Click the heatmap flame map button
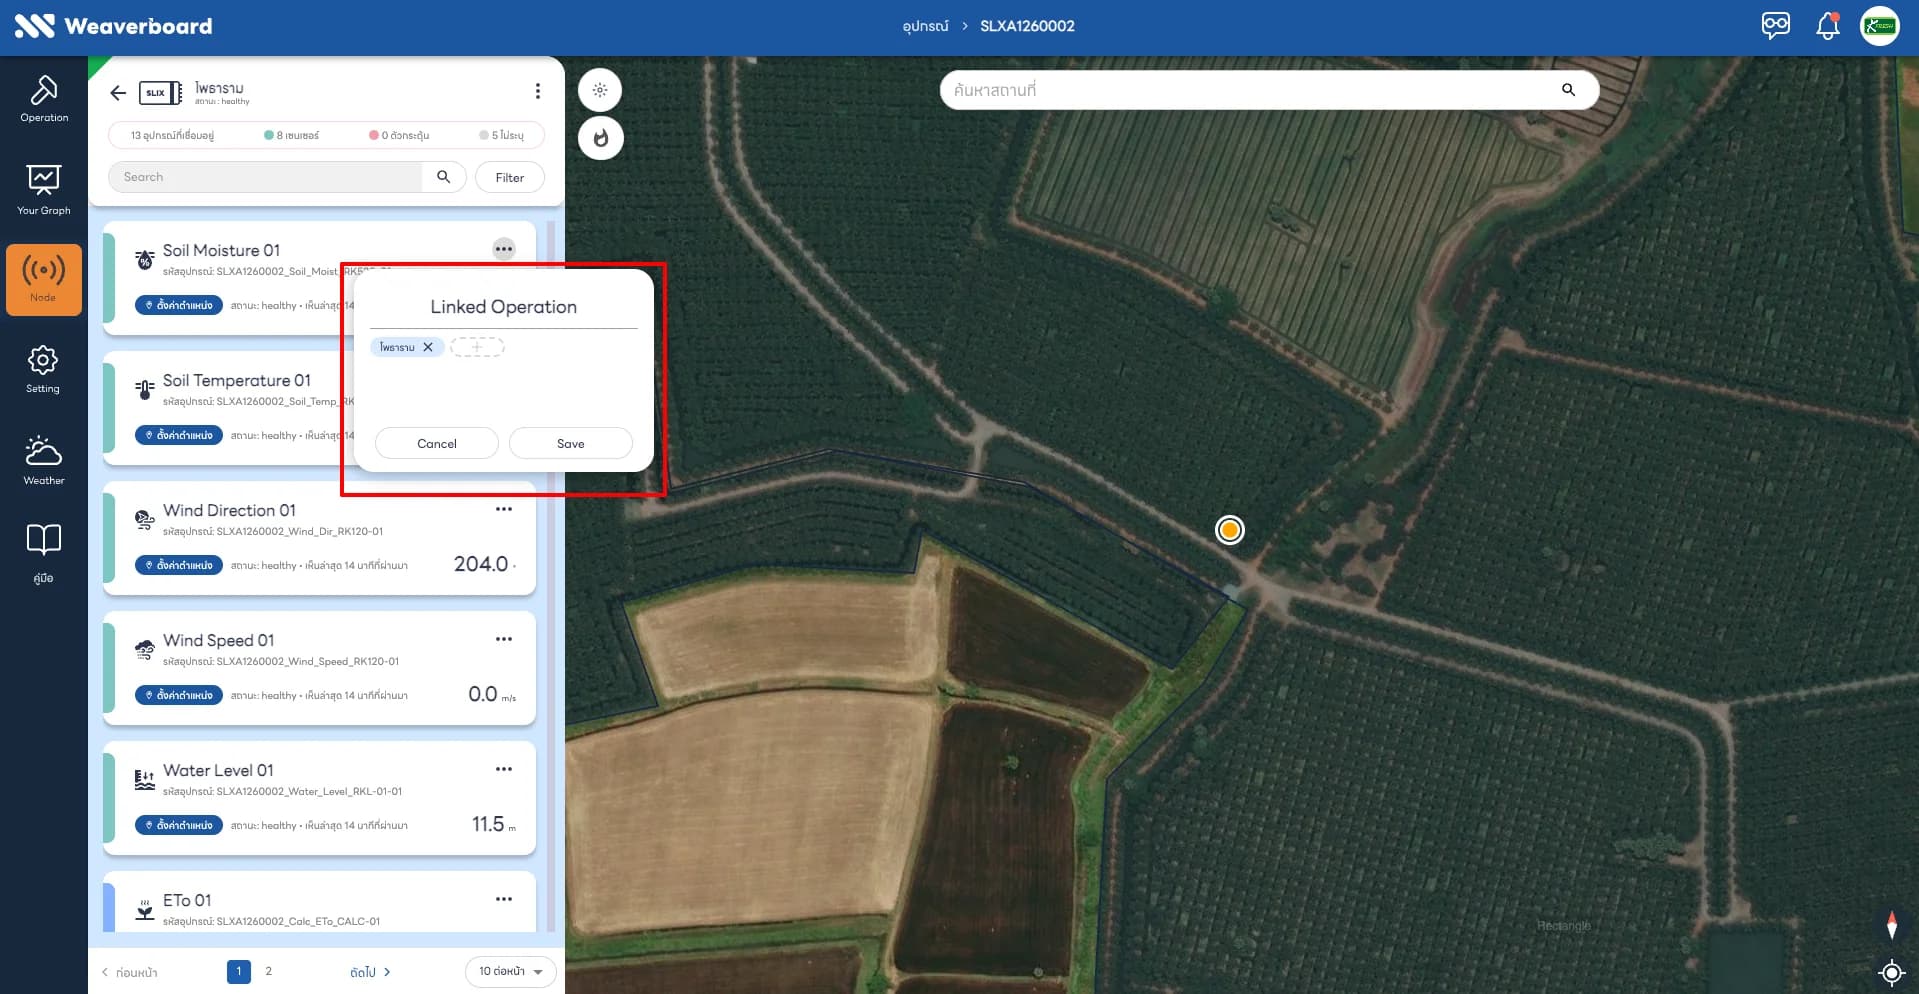Screen dimensions: 1919x994 pos(601,138)
